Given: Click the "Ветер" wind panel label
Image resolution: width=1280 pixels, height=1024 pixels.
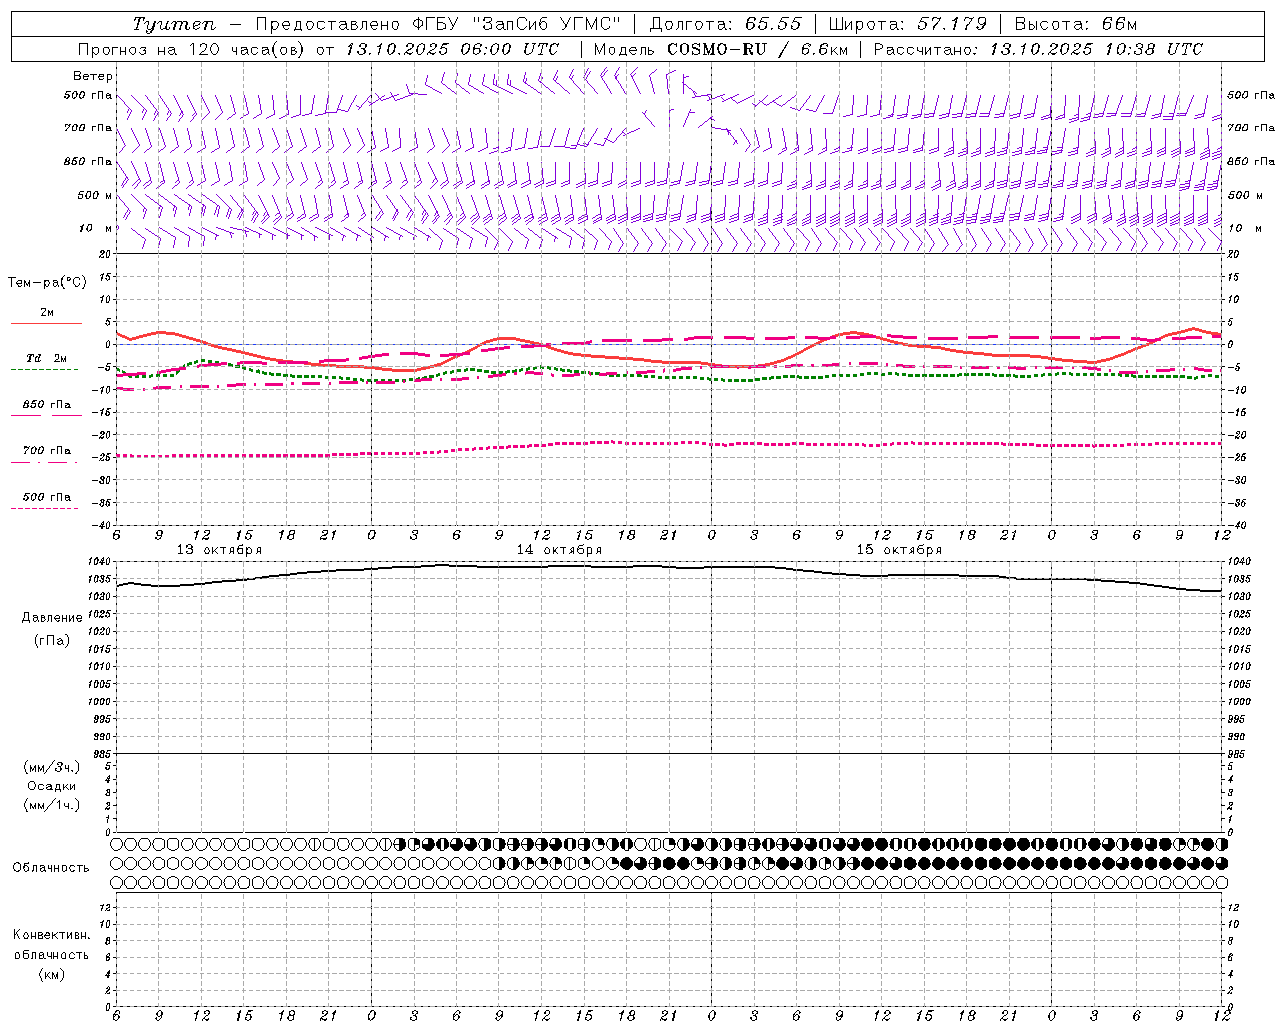Looking at the screenshot, I should 93,76.
